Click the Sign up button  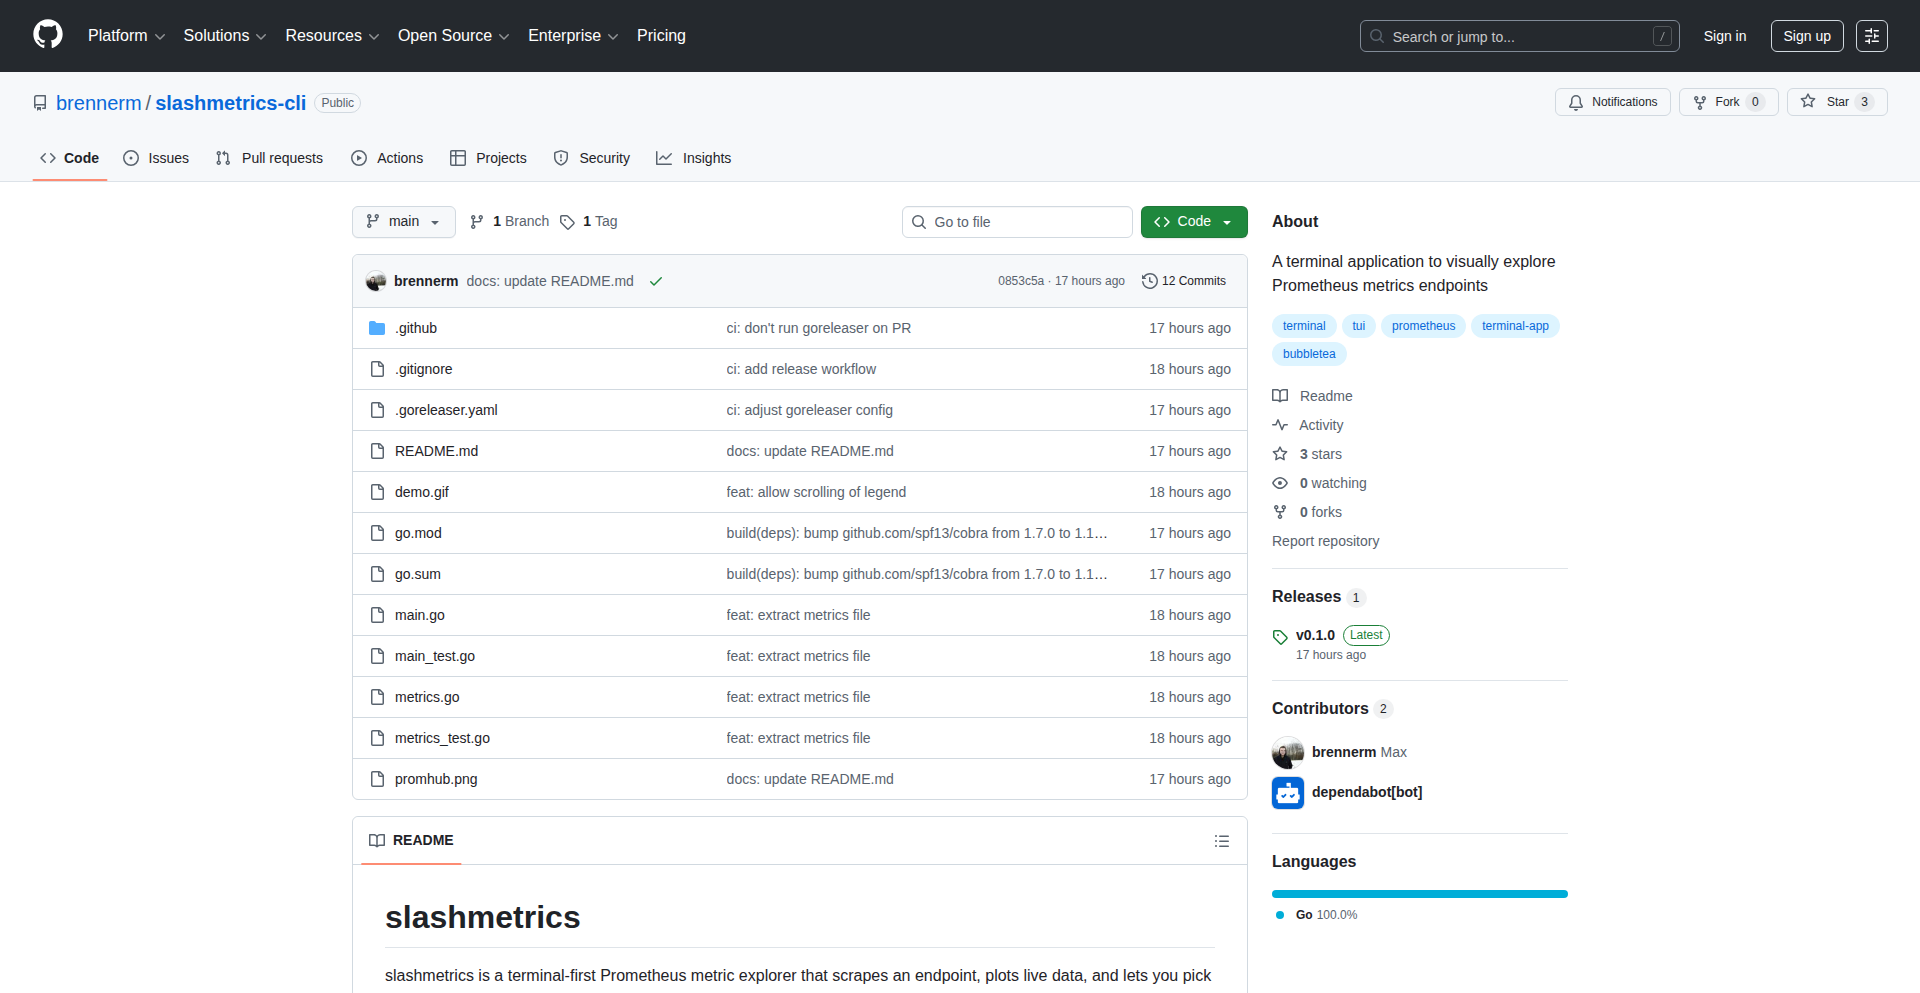[x=1806, y=36]
